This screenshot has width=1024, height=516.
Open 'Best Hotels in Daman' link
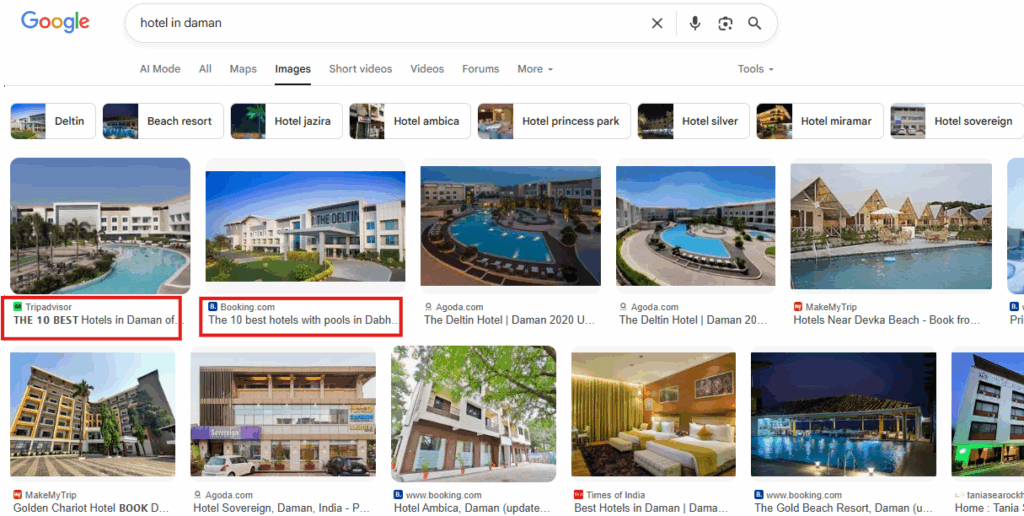(651, 508)
